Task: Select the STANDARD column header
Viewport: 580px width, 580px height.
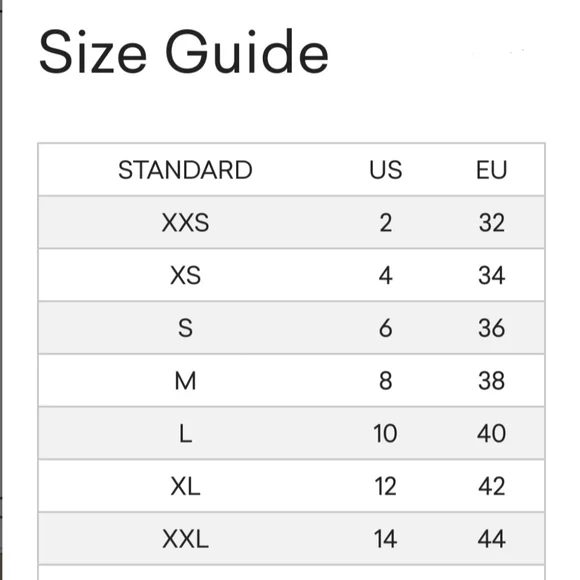Action: coord(185,170)
